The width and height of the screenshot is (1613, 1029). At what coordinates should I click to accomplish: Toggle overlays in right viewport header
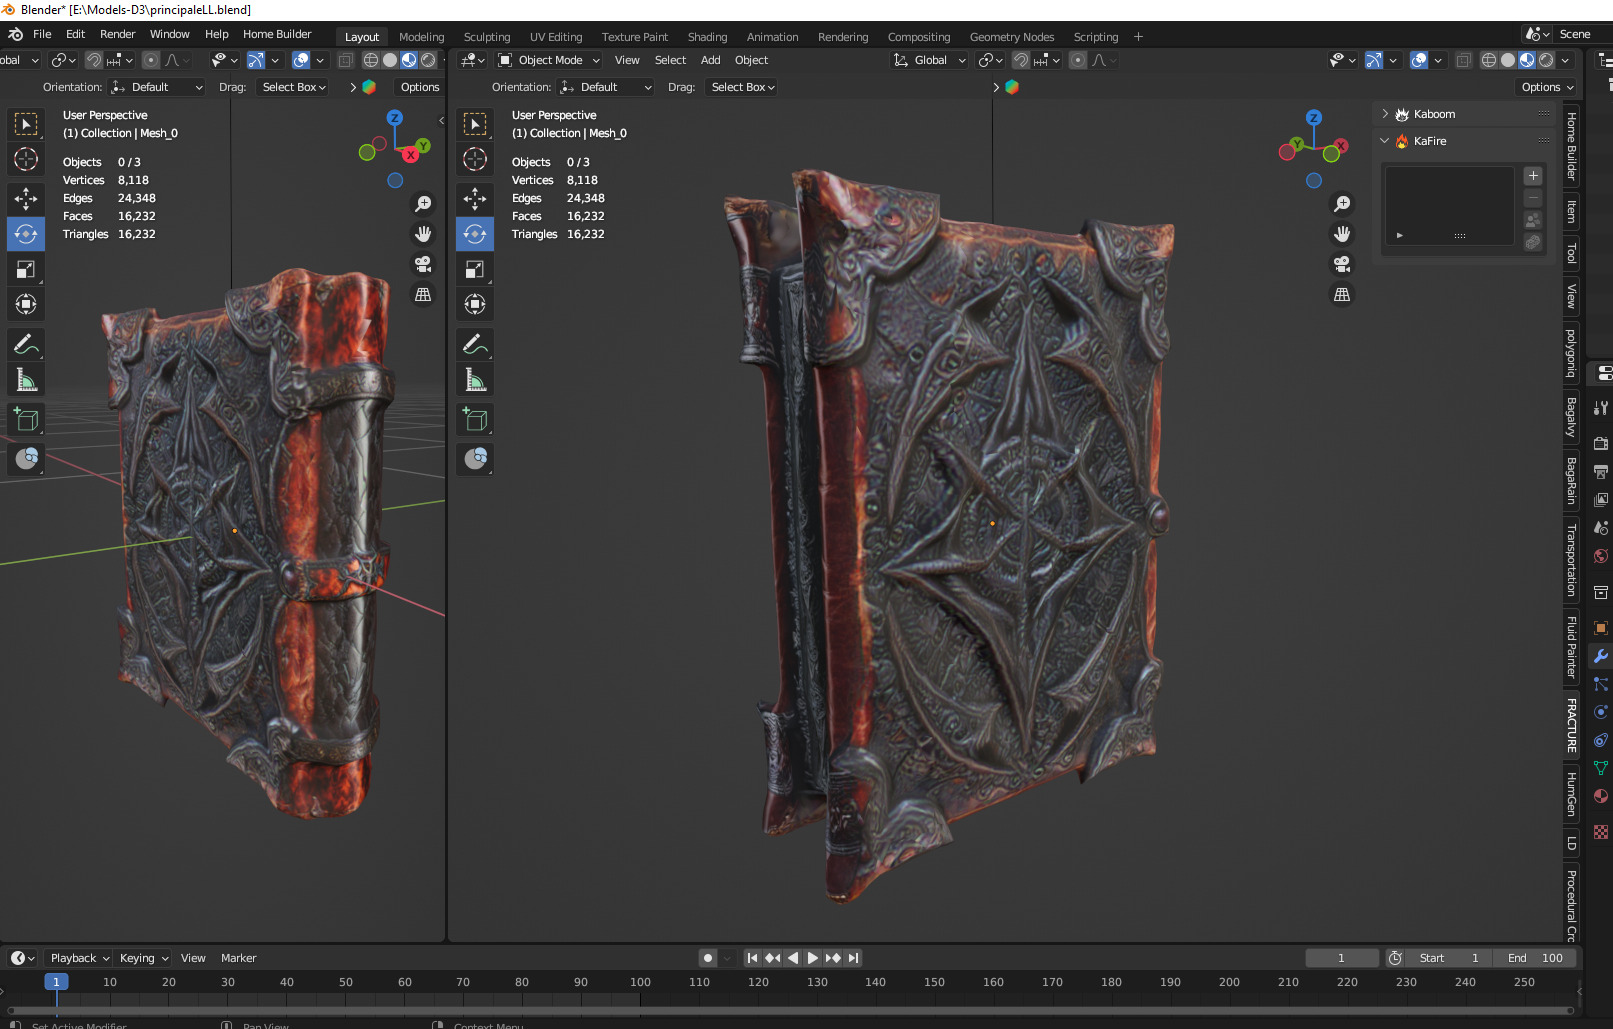point(1419,60)
